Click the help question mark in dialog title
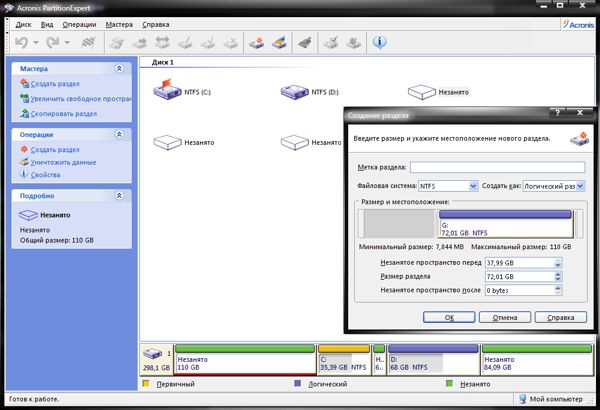600x410 pixels. pos(558,113)
